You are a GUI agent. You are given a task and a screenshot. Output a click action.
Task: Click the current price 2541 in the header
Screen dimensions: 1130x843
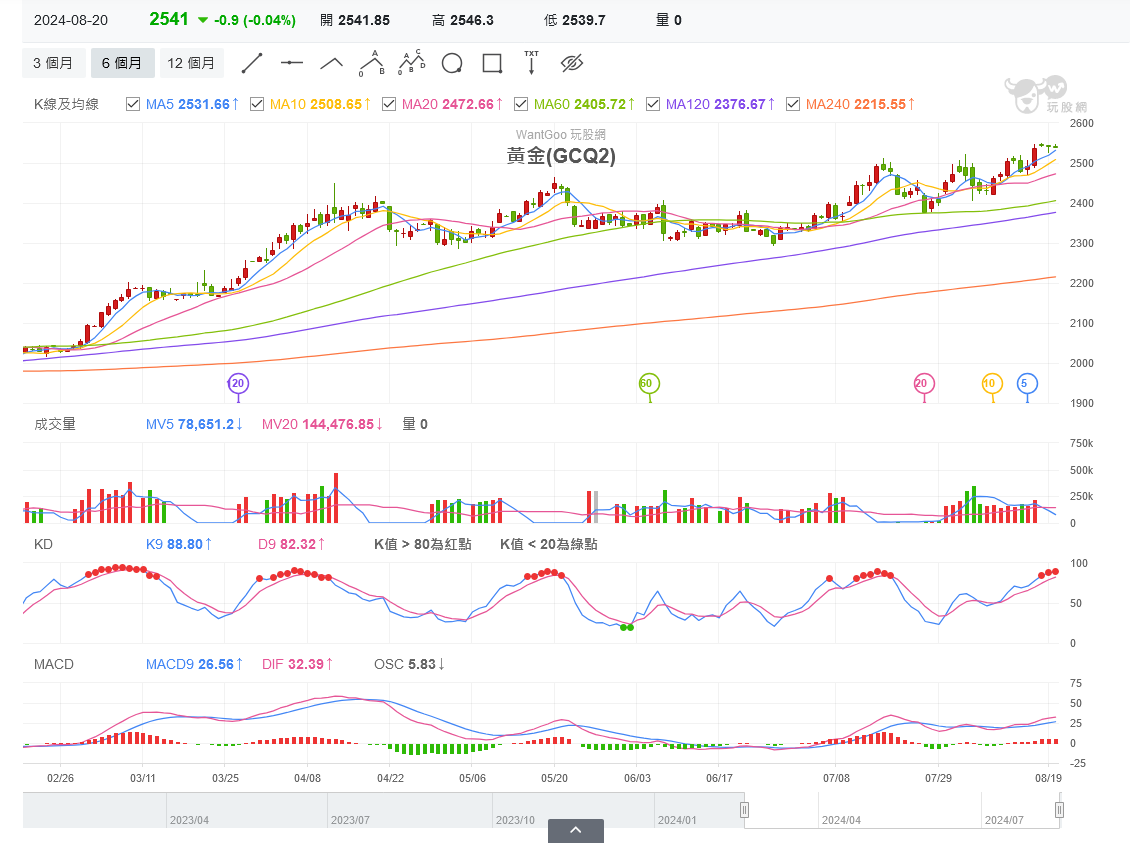click(169, 19)
